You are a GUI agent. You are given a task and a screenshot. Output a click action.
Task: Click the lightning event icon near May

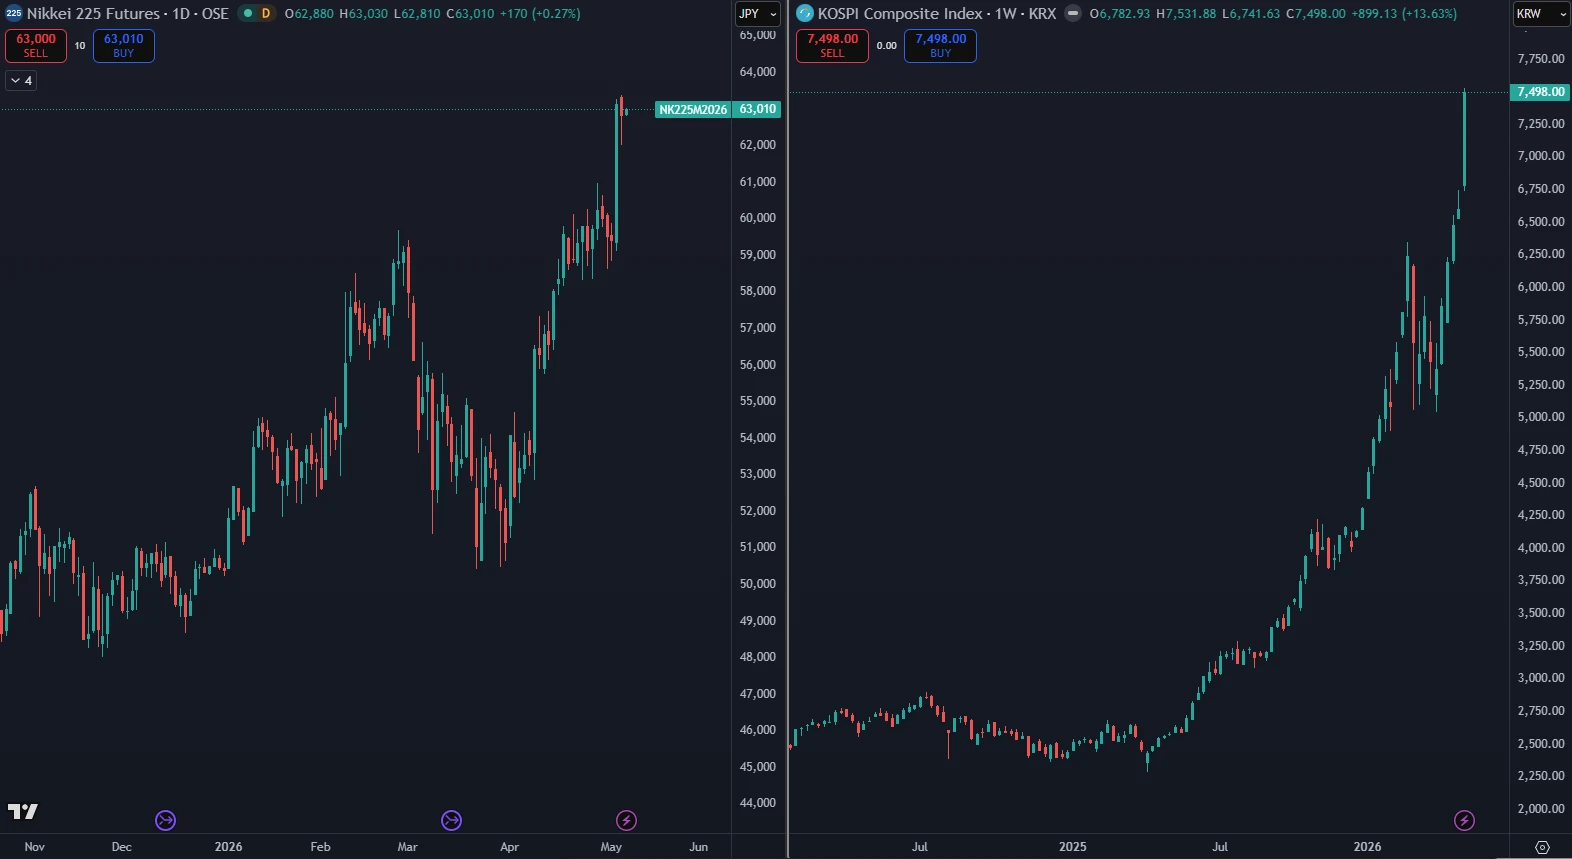627,820
